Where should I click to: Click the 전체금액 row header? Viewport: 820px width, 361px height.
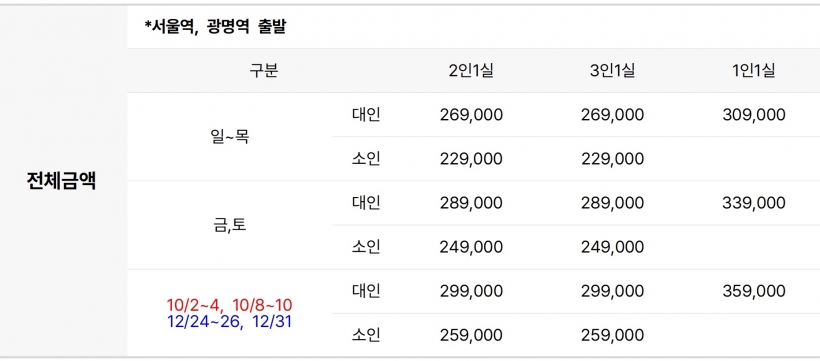point(61,182)
